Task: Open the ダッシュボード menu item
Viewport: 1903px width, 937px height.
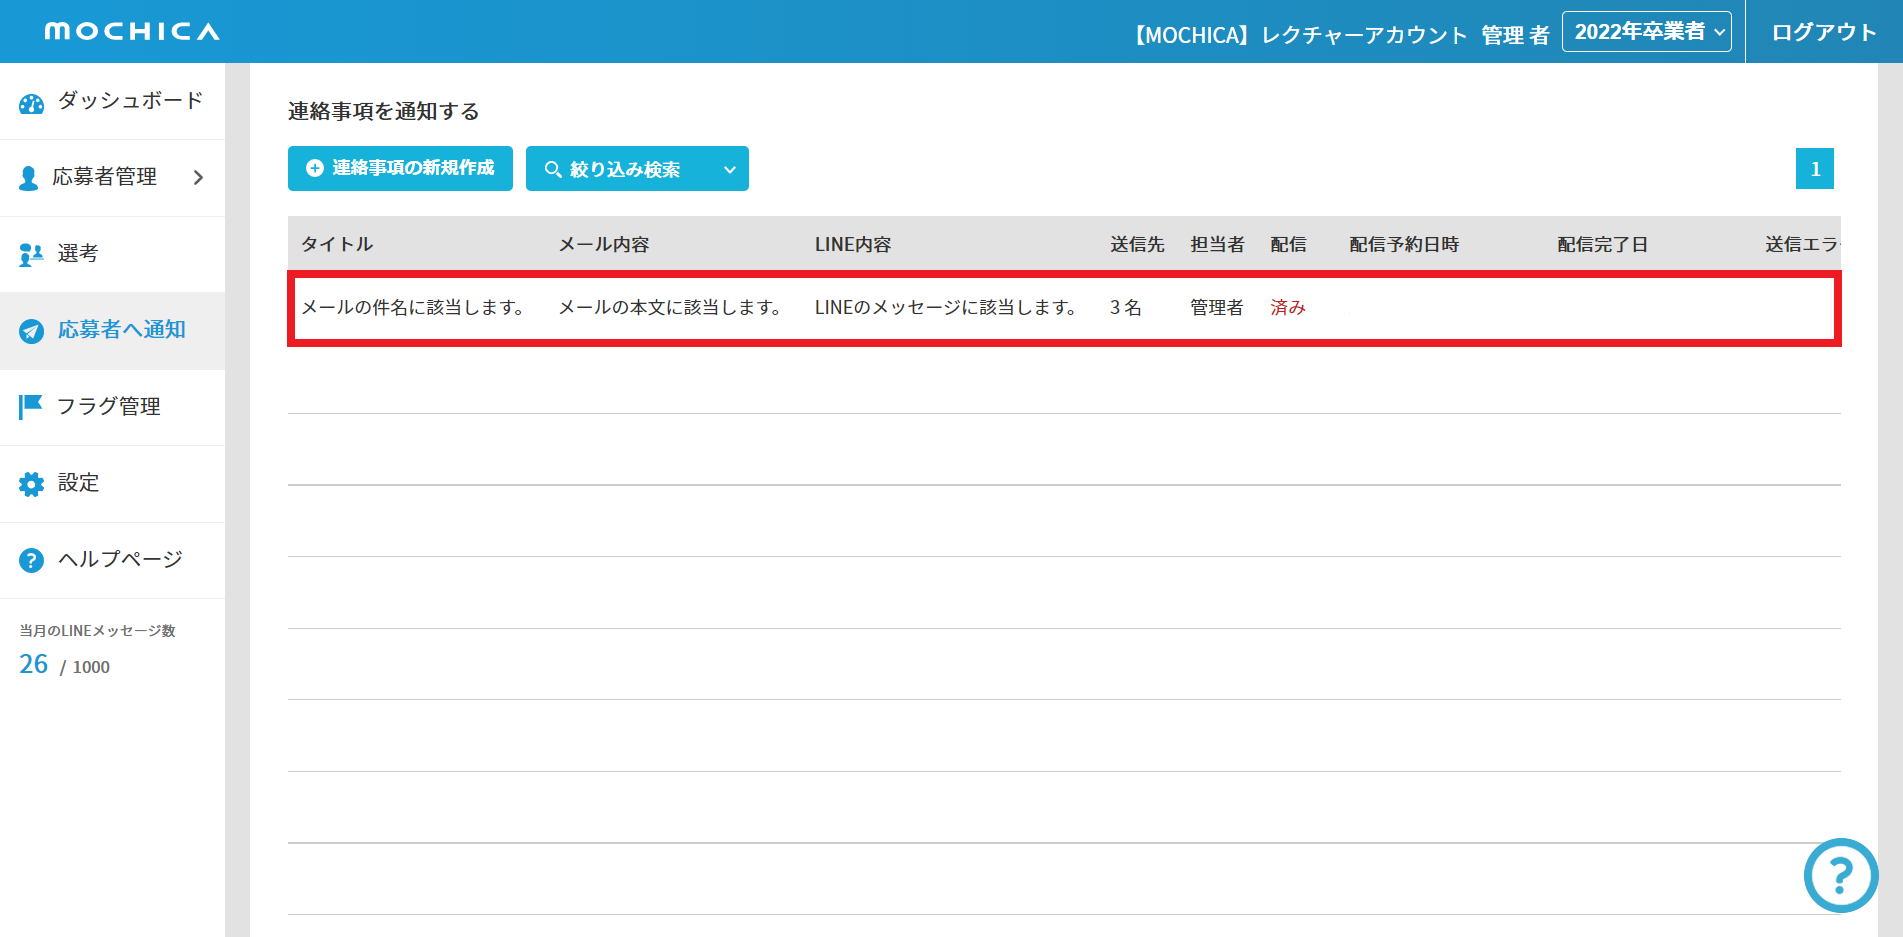Action: point(130,101)
